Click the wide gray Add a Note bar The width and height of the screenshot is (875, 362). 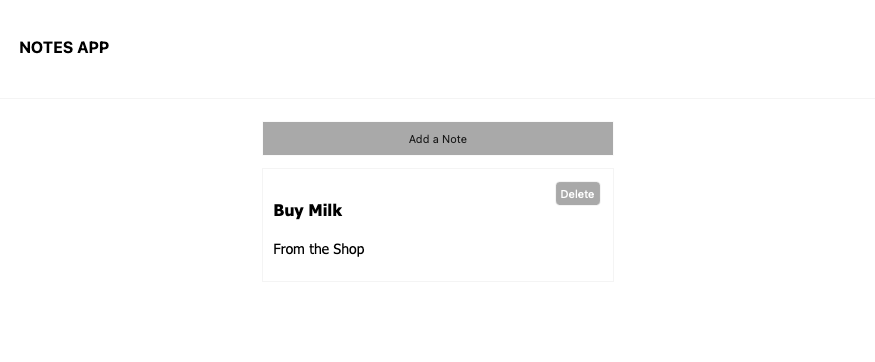pos(438,138)
